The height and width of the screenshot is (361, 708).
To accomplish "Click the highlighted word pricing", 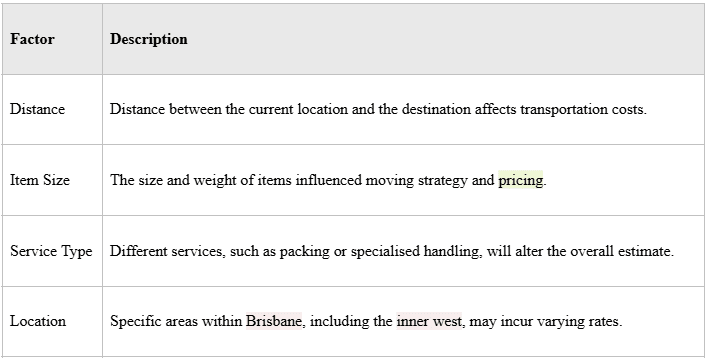I will (x=520, y=180).
